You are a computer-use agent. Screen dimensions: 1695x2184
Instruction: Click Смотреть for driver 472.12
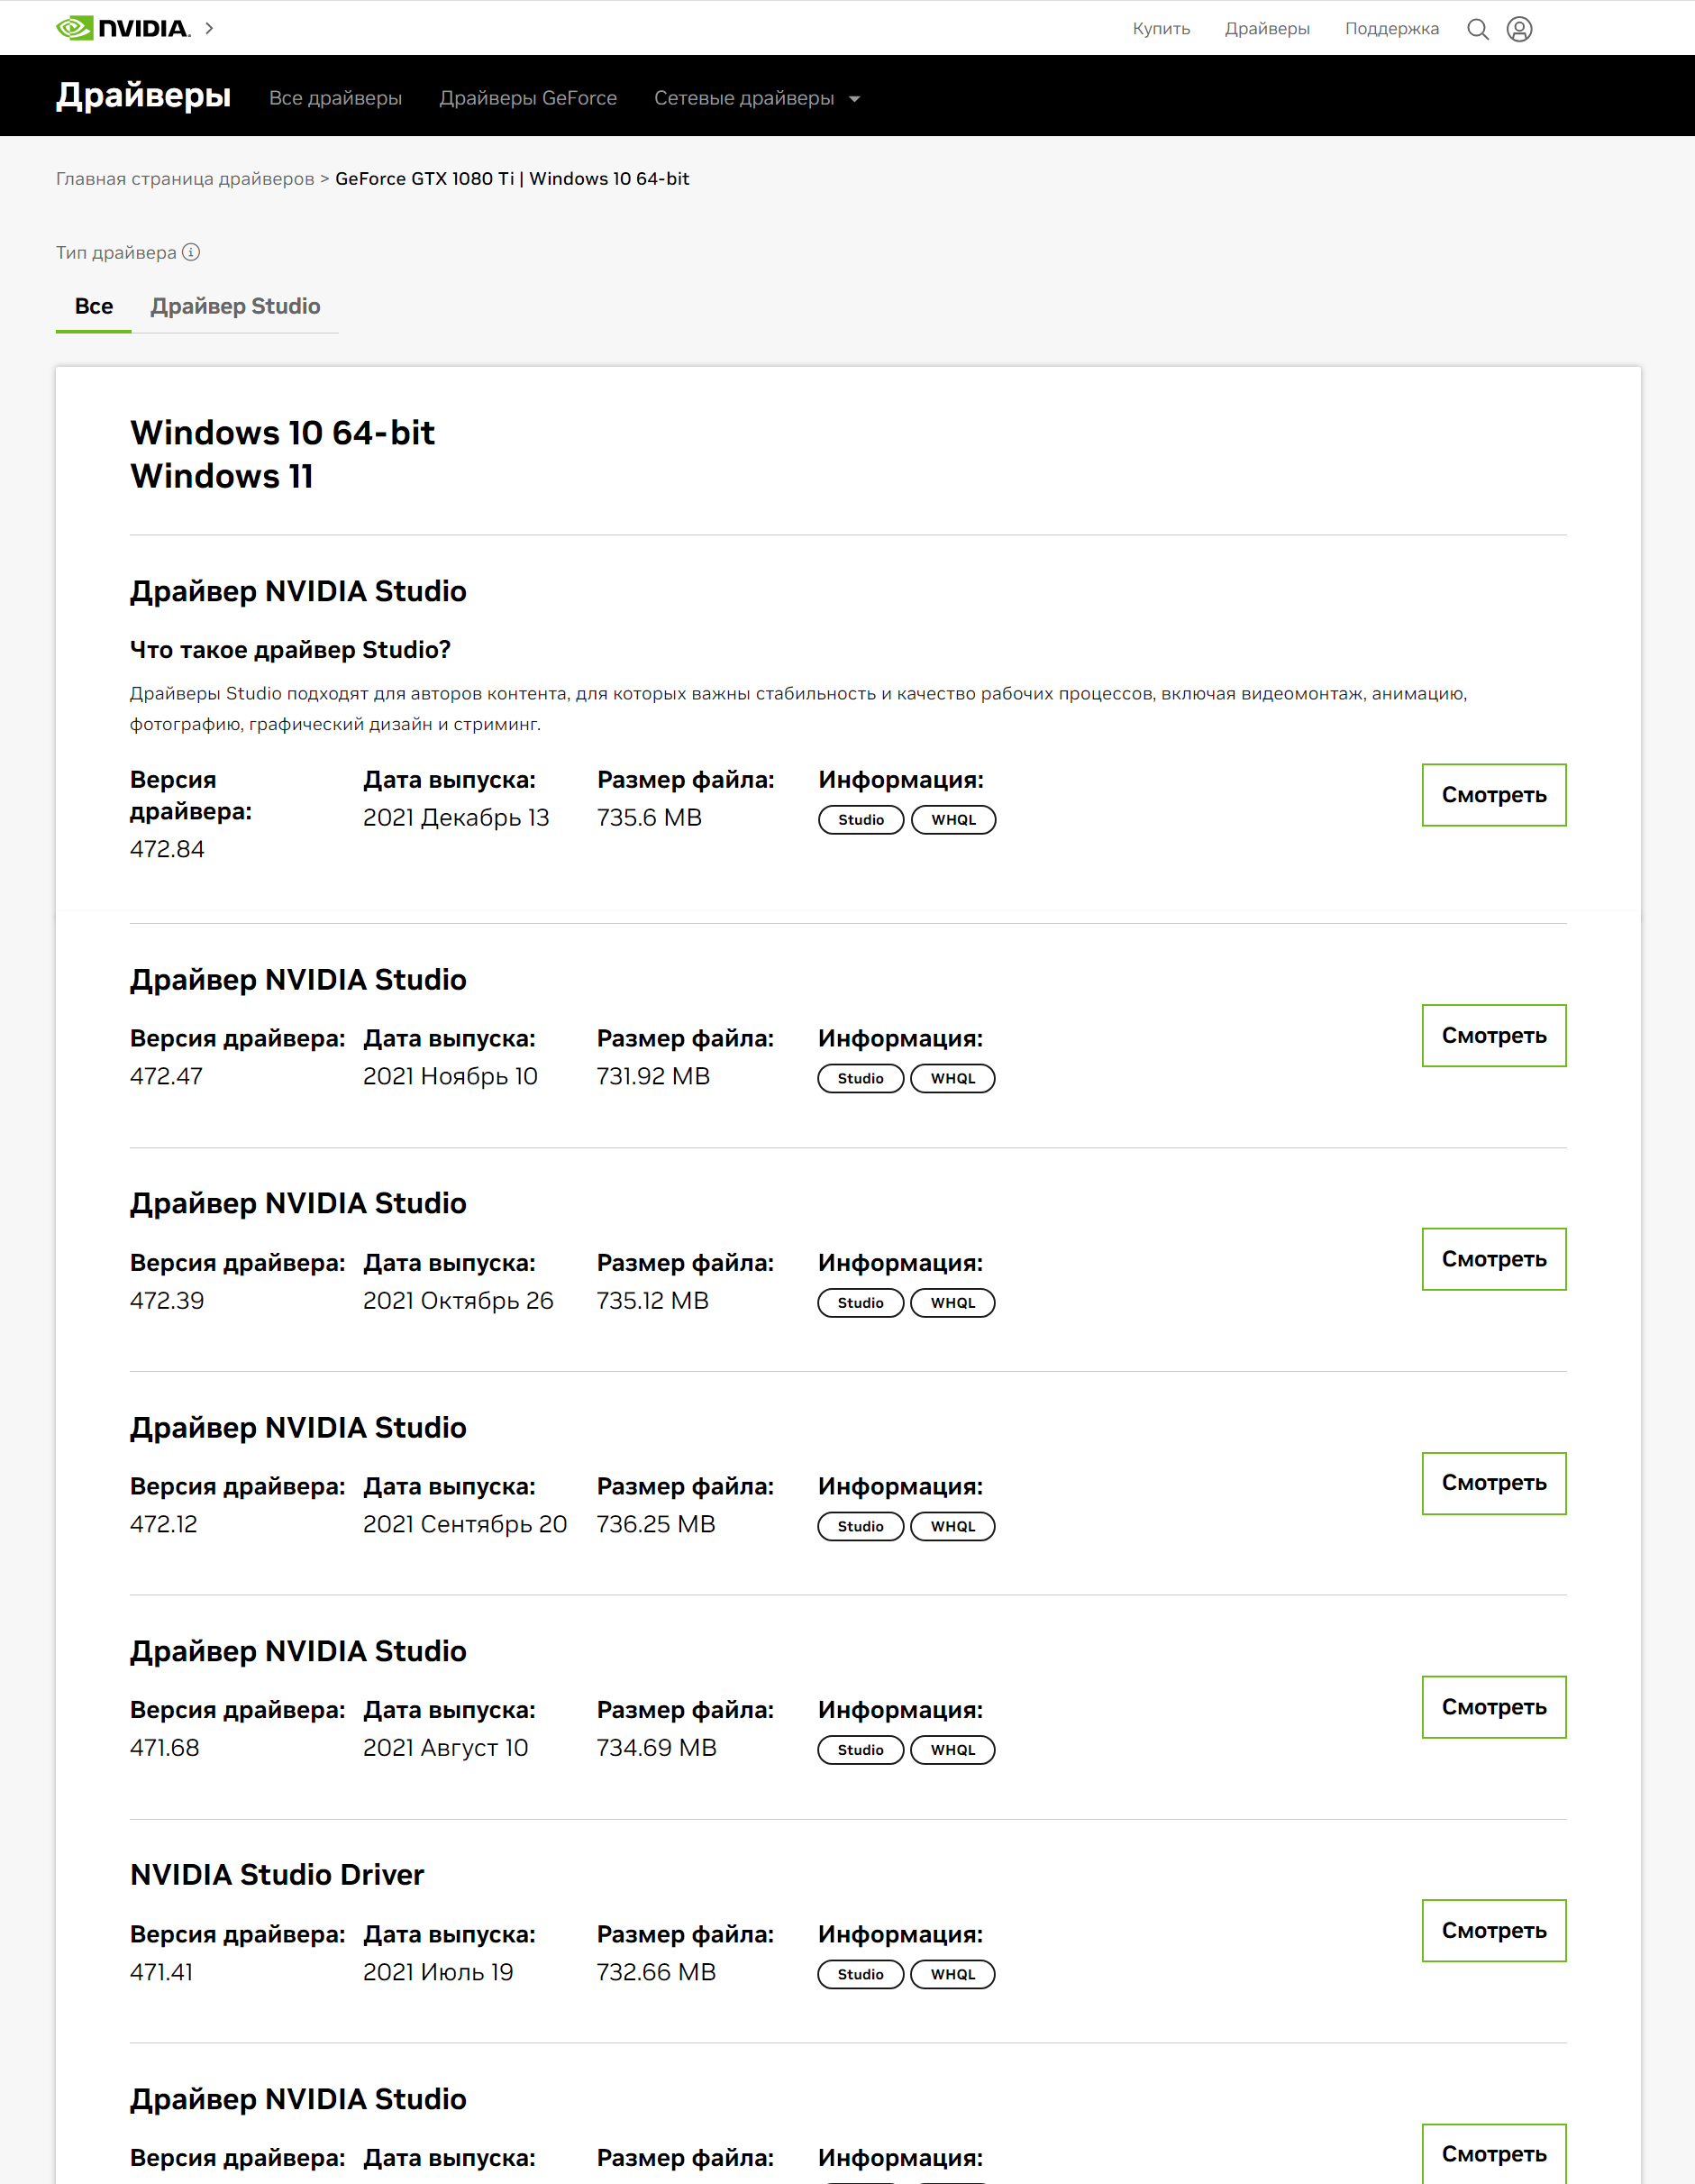click(1493, 1483)
